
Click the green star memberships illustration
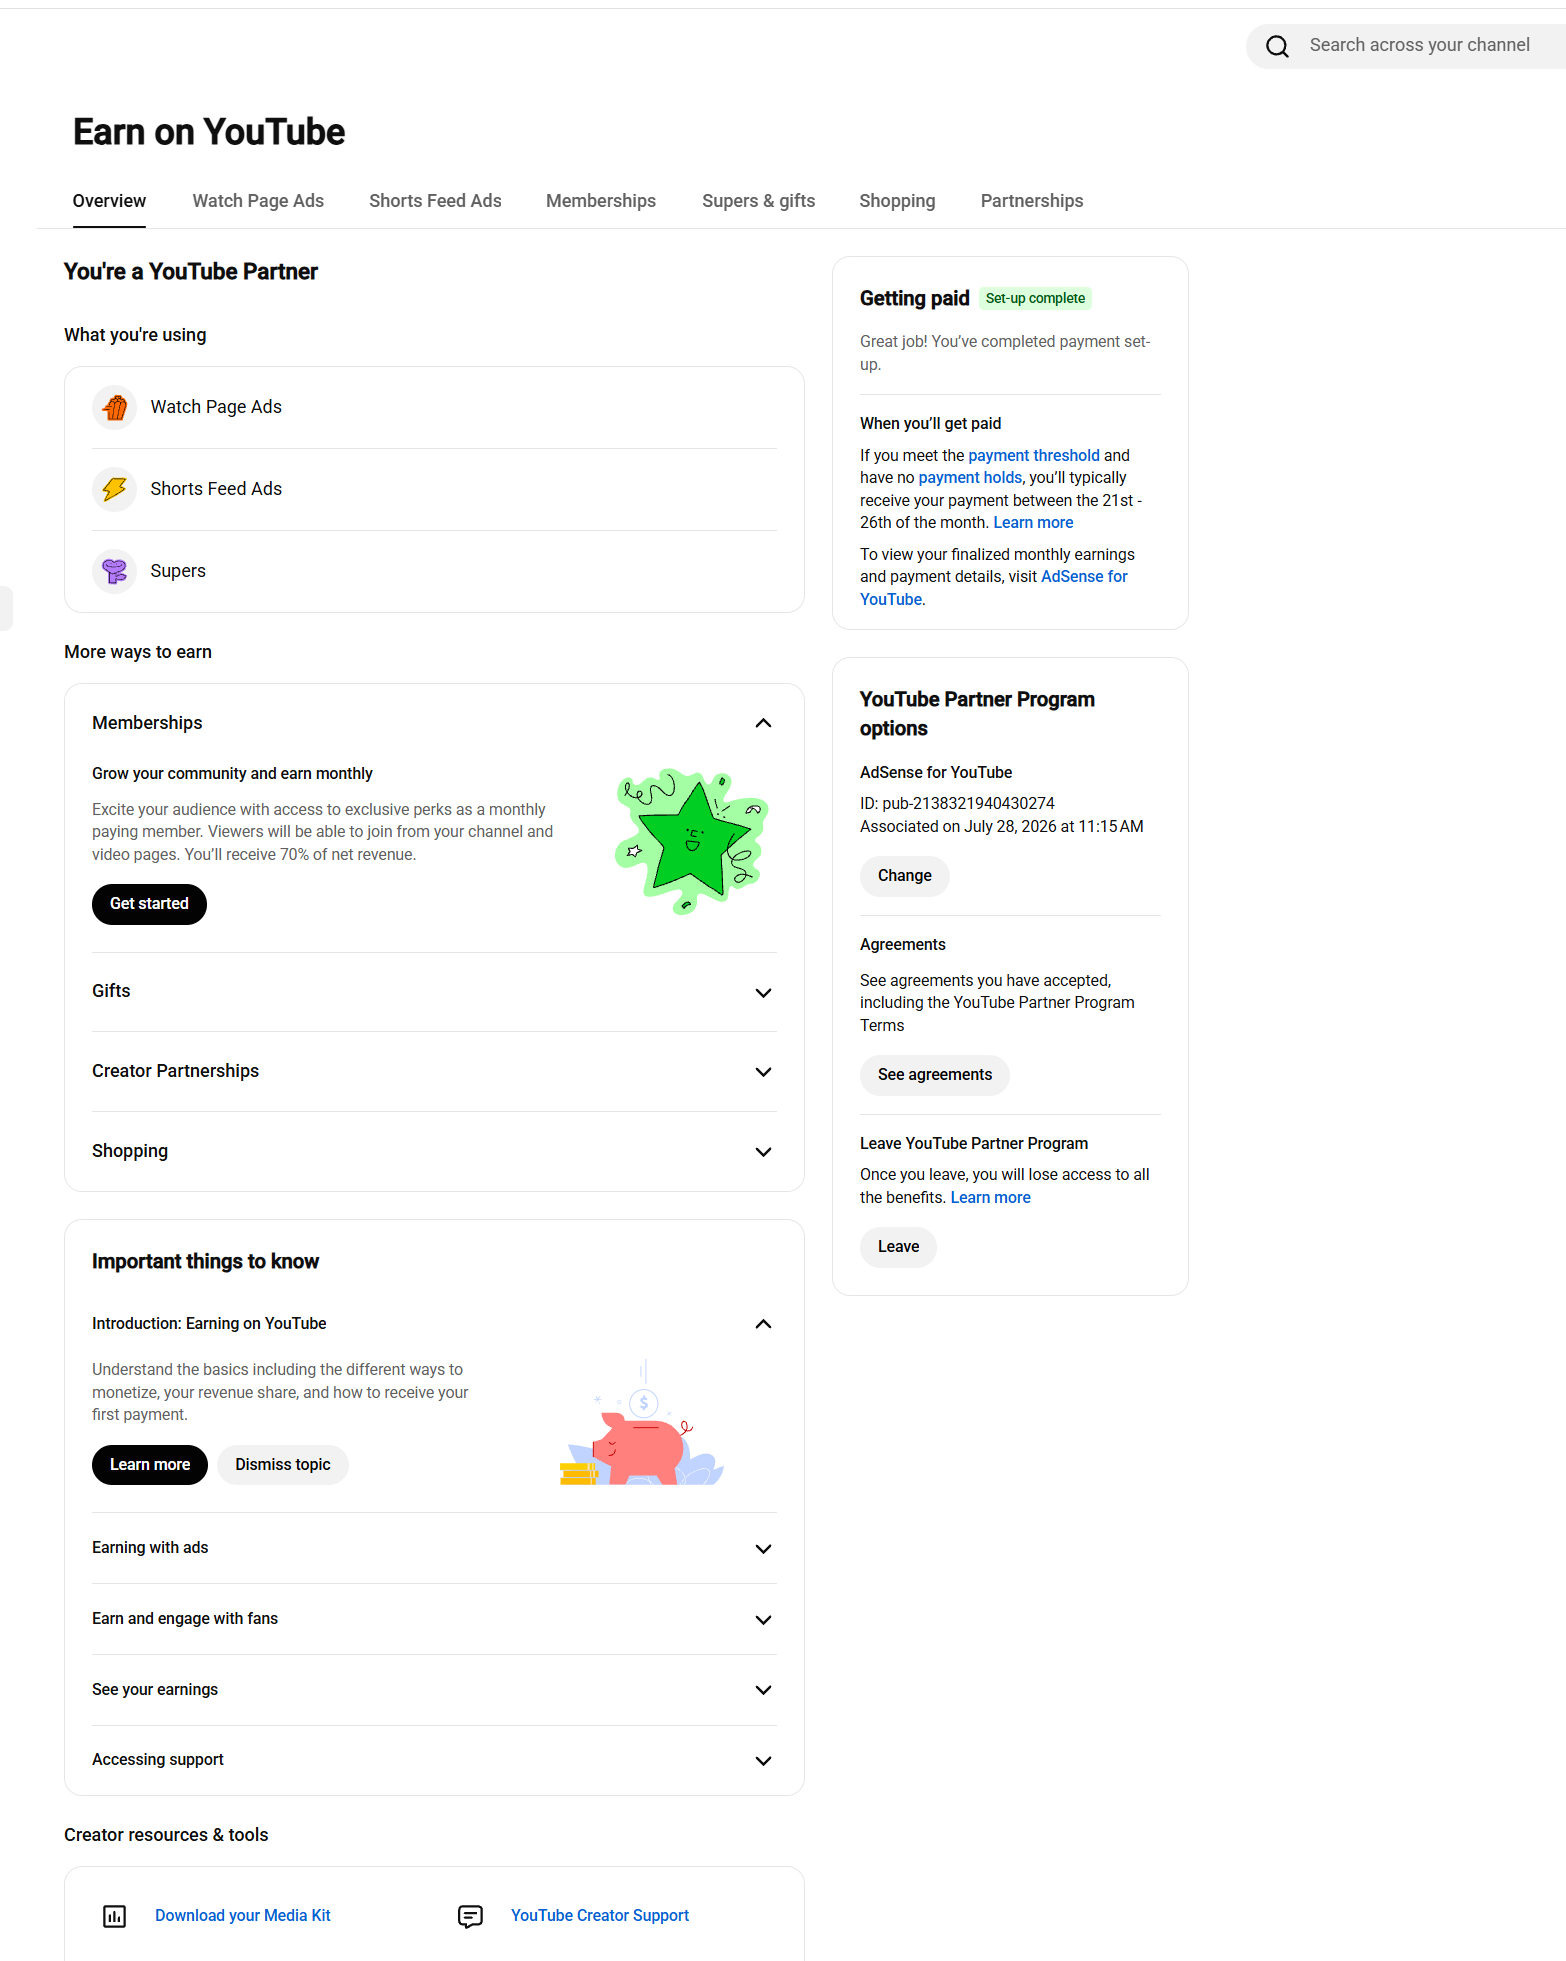(x=692, y=841)
